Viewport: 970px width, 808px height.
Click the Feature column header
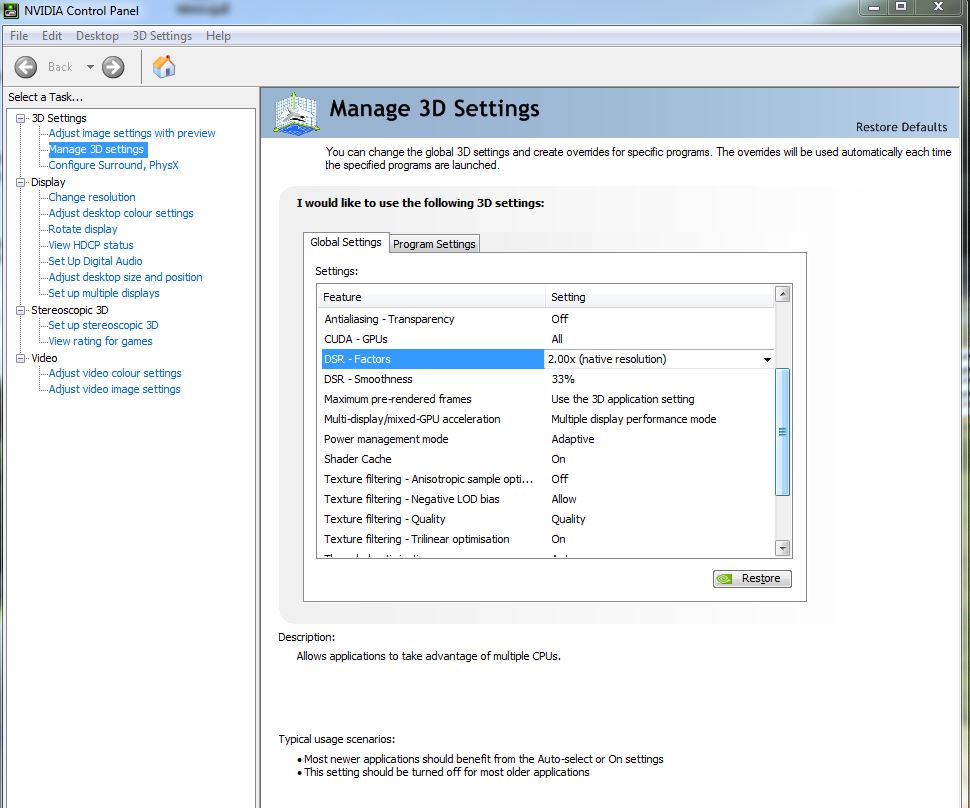[x=432, y=297]
